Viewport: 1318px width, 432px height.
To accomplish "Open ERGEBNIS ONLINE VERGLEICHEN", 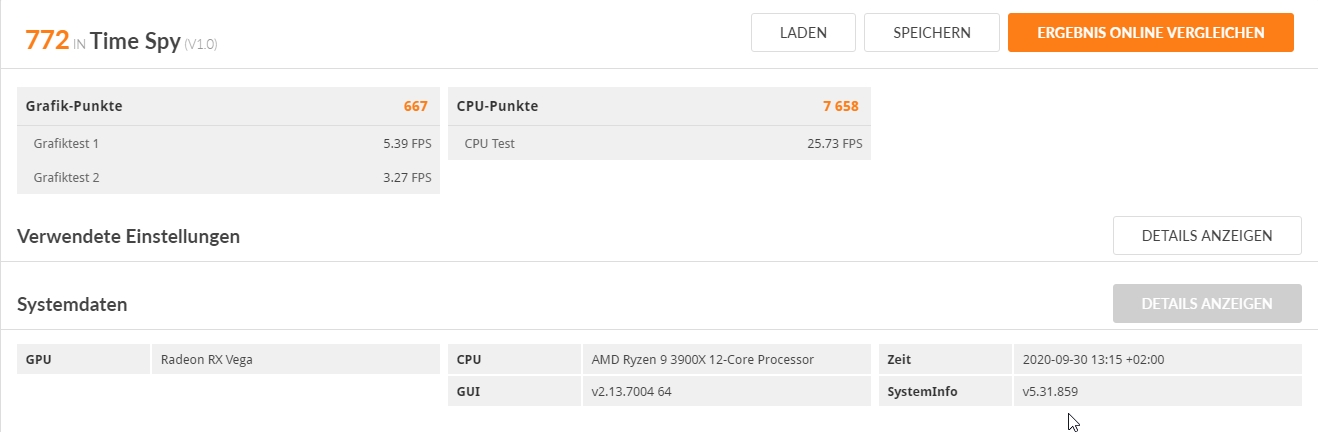I will [x=1150, y=32].
